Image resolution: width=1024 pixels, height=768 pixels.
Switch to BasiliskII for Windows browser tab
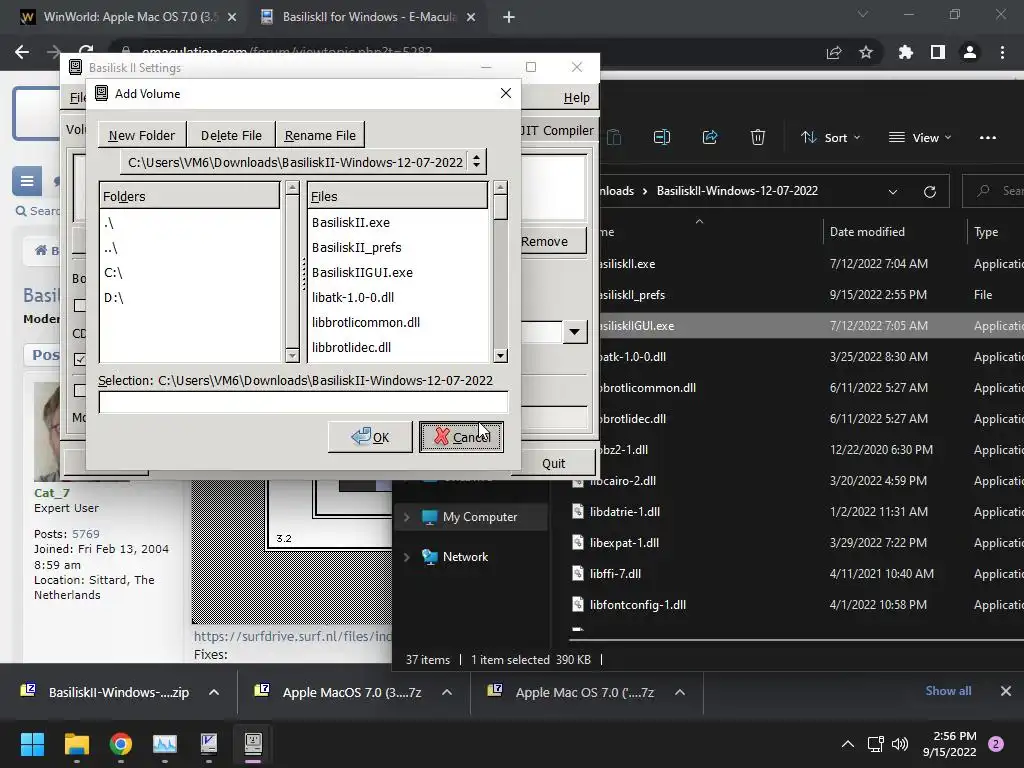[369, 17]
